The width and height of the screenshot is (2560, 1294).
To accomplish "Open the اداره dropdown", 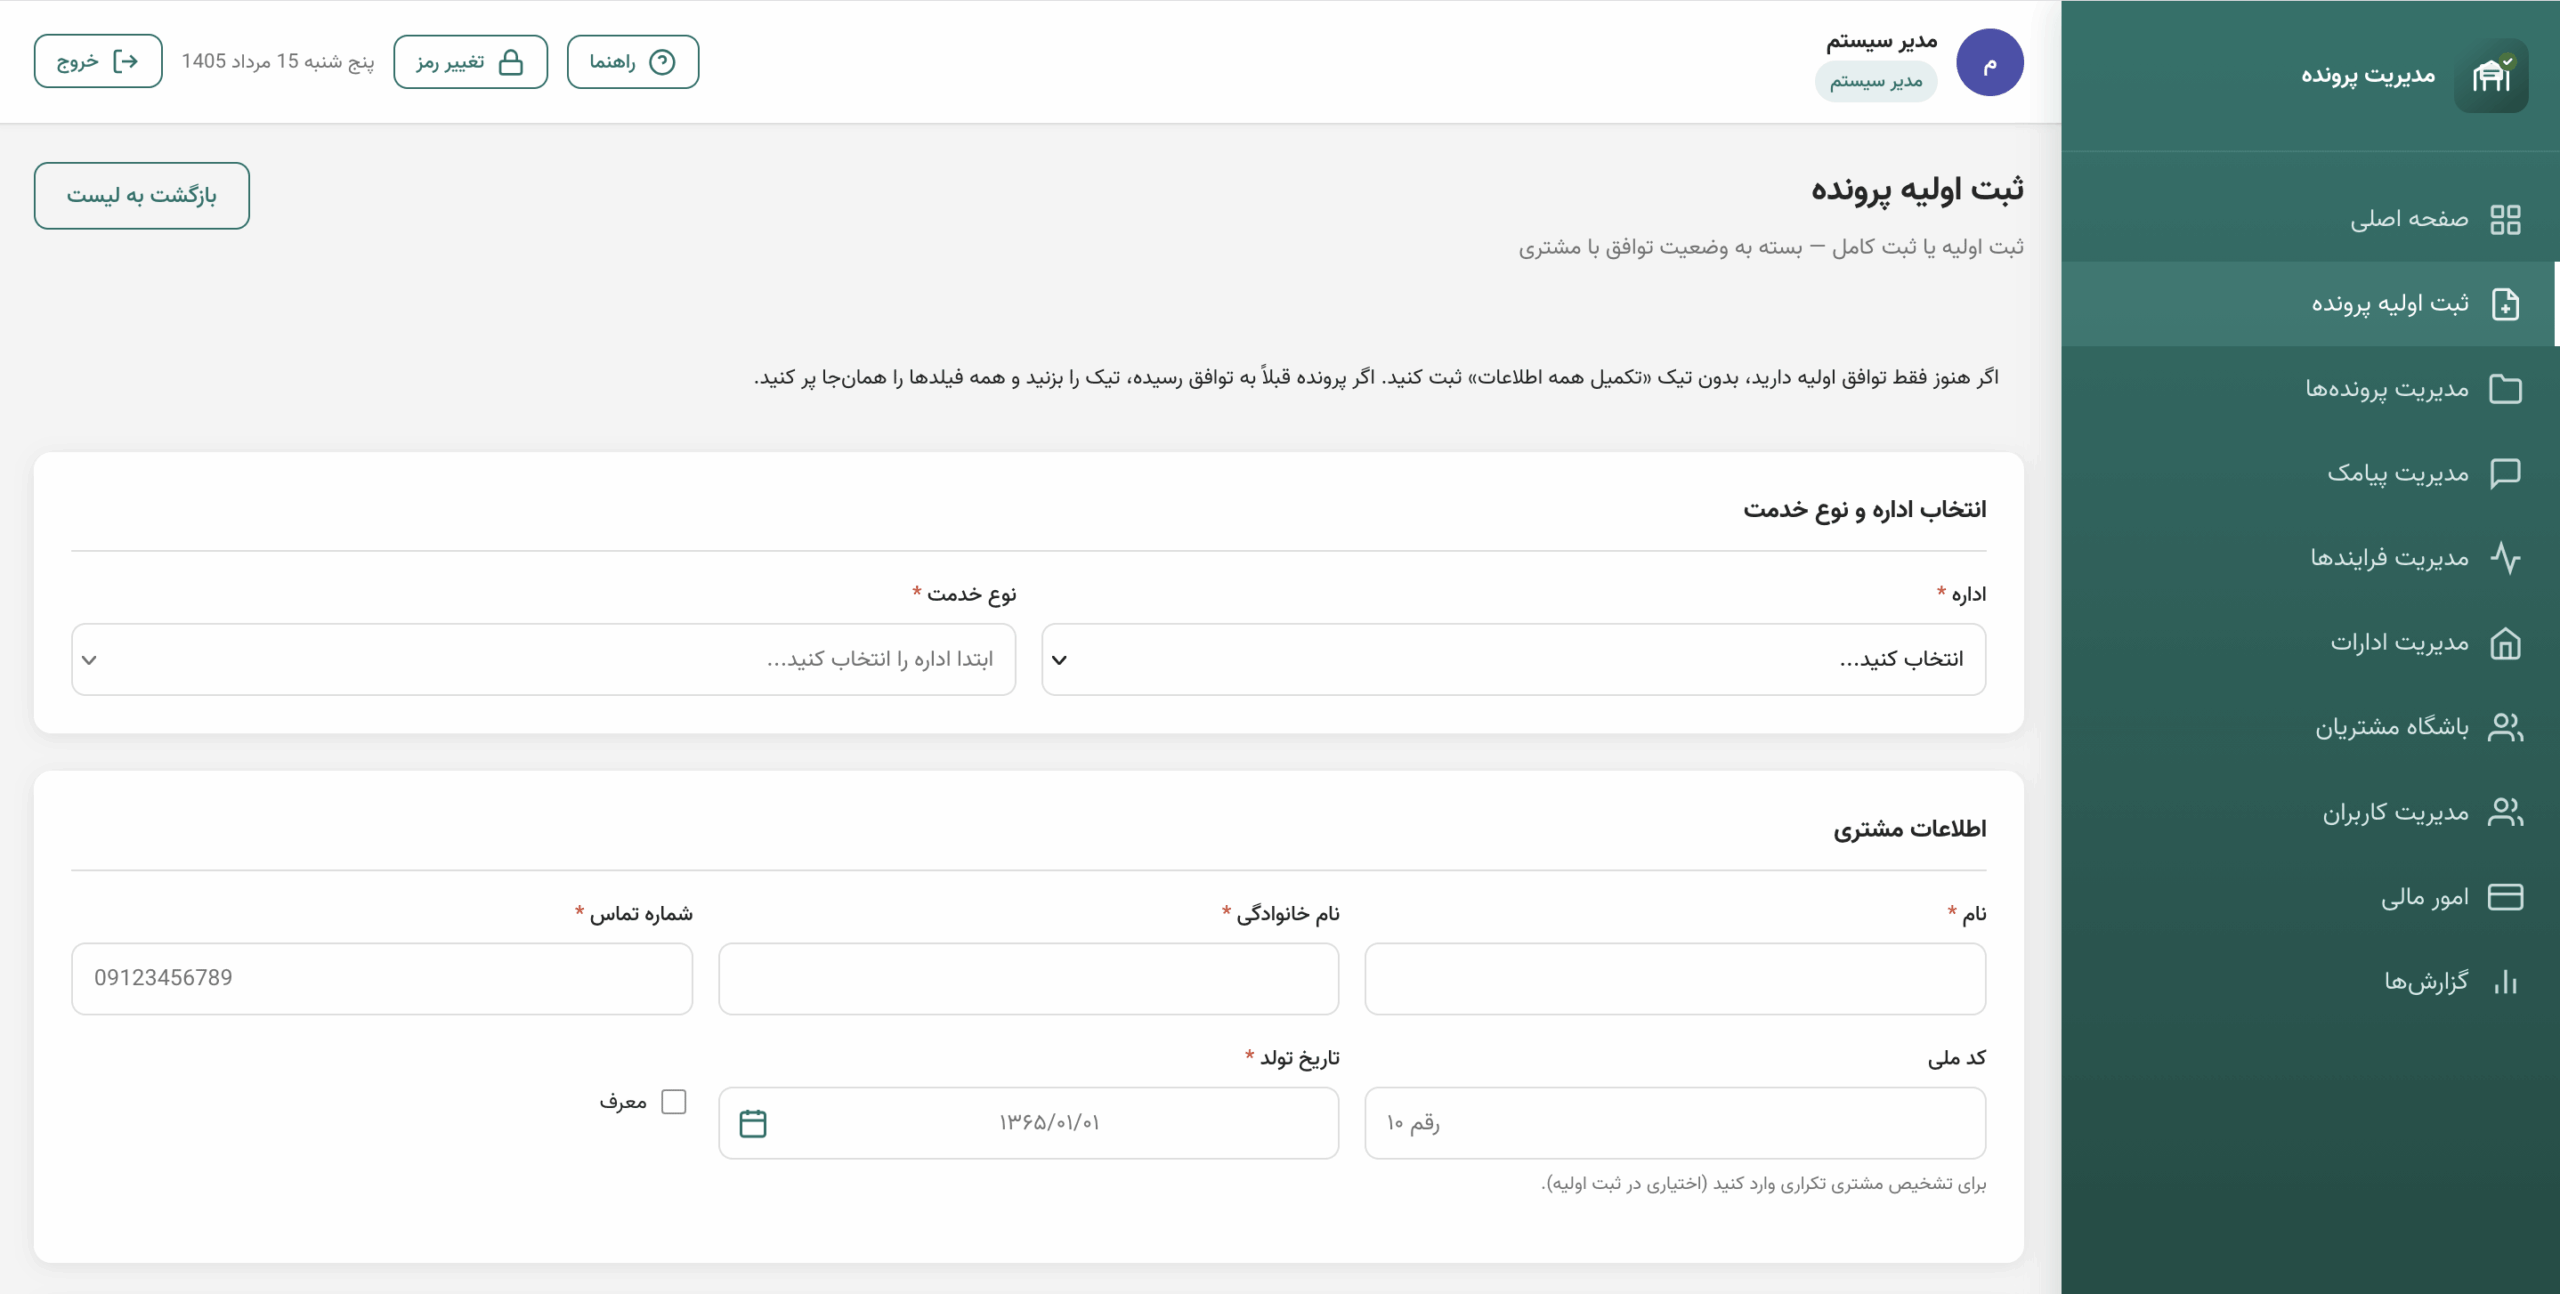I will pyautogui.click(x=1513, y=659).
